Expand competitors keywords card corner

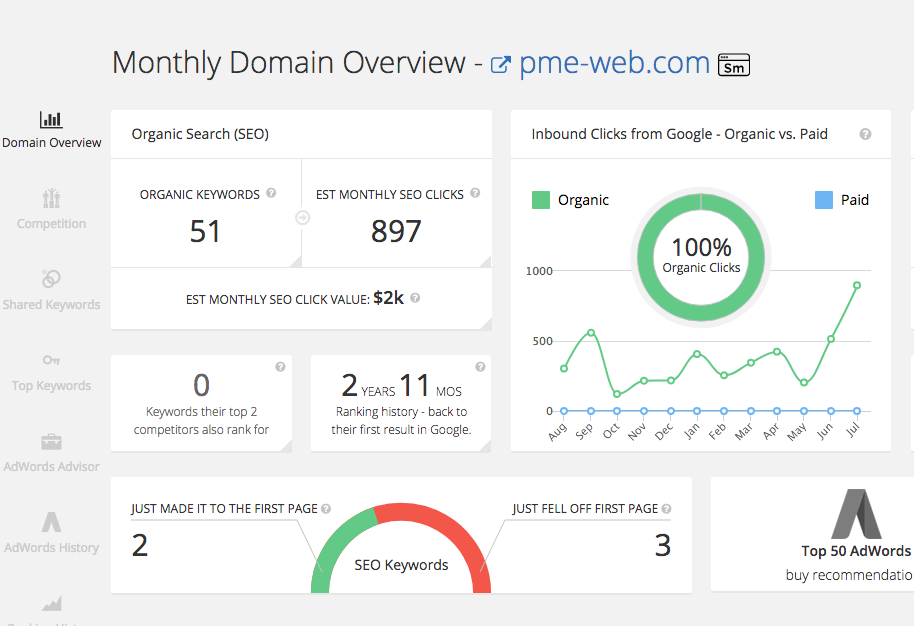click(x=286, y=445)
